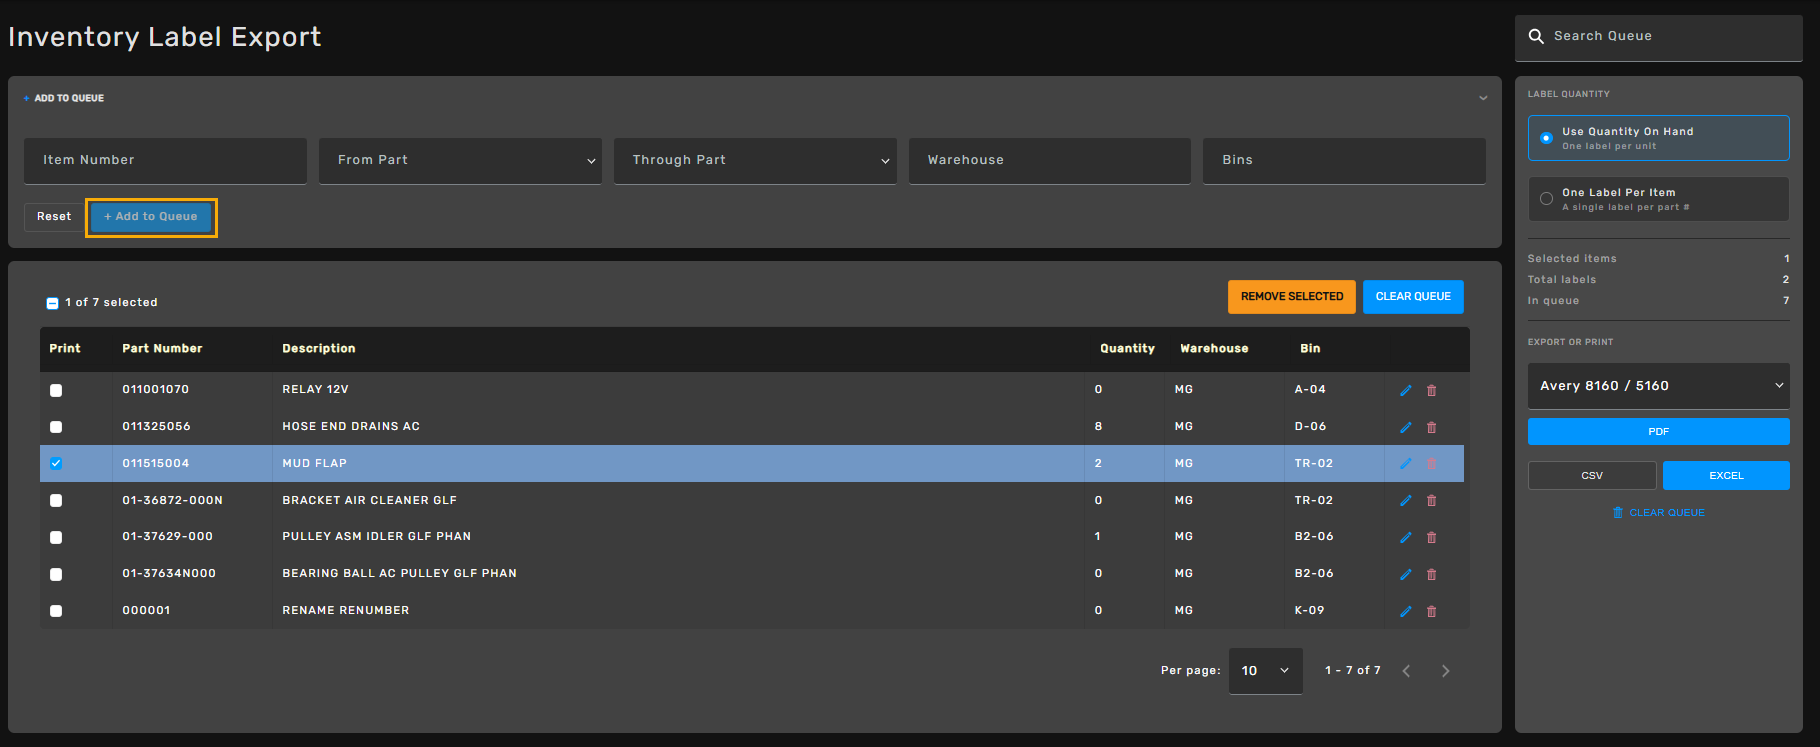Click the Warehouse input field
Viewport: 1820px width, 747px height.
(x=1050, y=160)
